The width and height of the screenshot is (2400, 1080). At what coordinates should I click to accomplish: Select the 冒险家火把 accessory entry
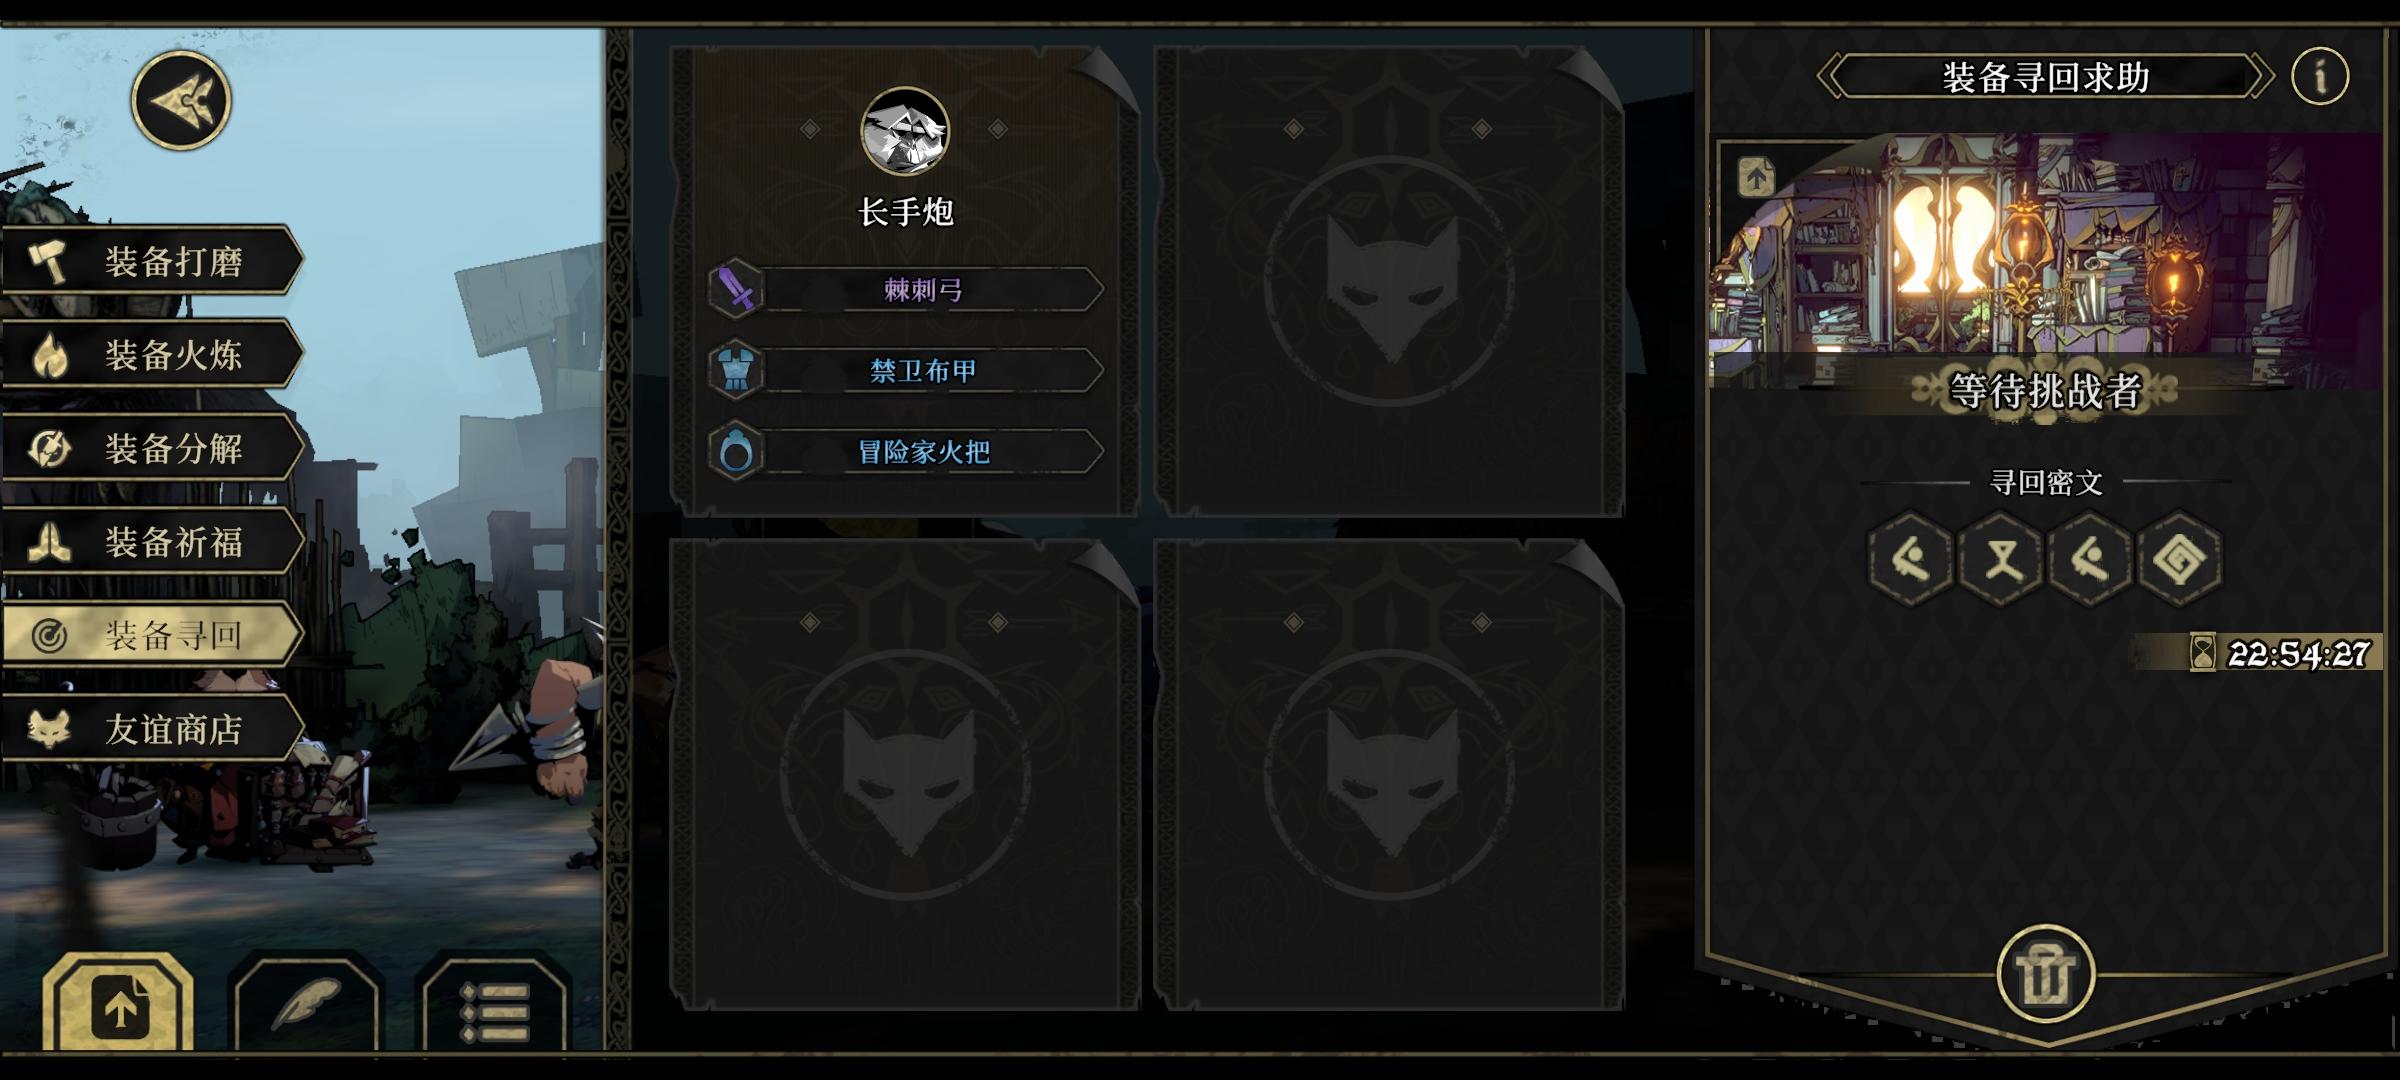tap(906, 452)
